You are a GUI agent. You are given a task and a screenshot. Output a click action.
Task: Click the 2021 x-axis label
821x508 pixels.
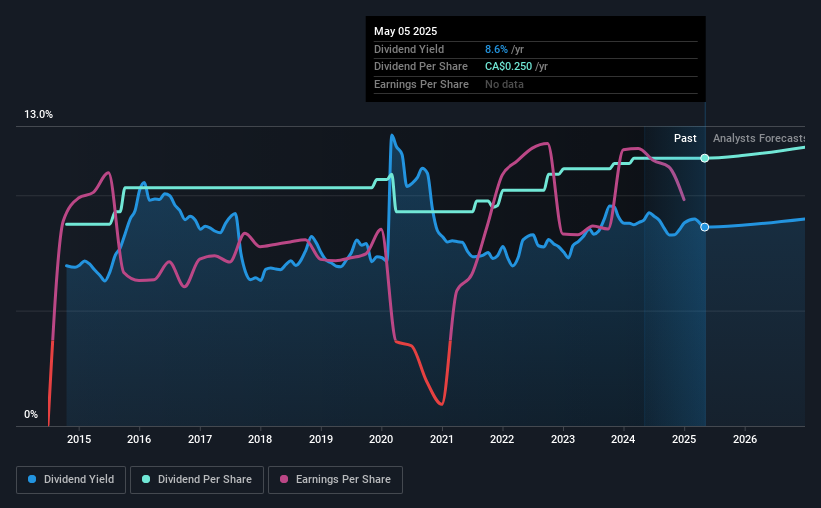click(441, 439)
